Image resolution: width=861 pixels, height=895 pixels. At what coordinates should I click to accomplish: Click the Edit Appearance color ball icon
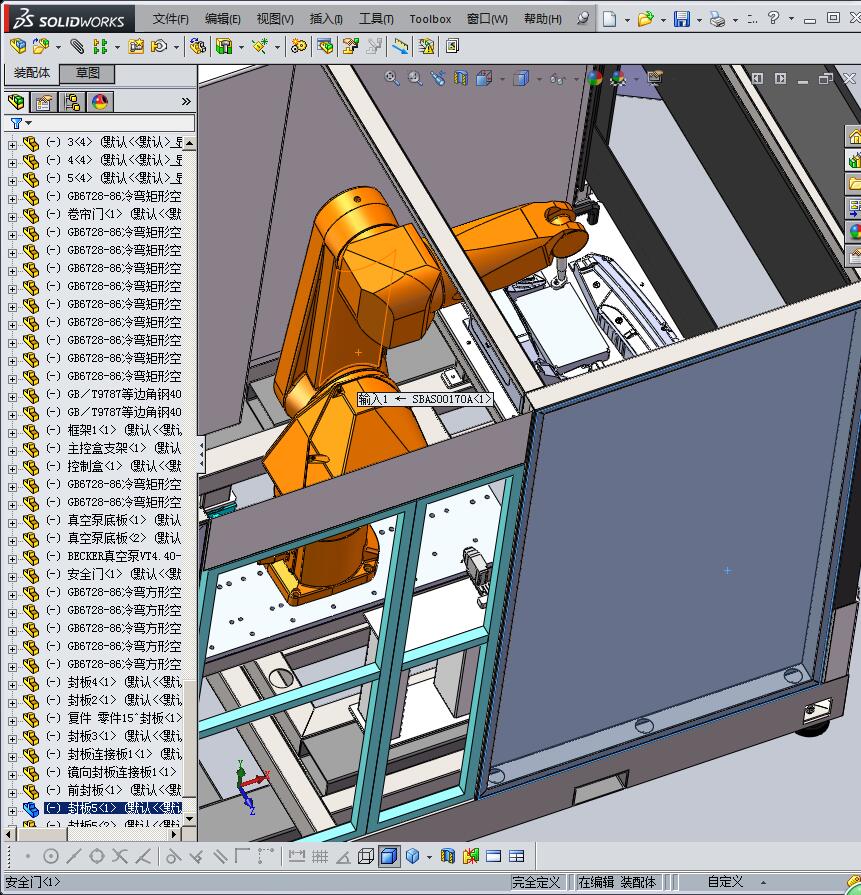pos(594,78)
